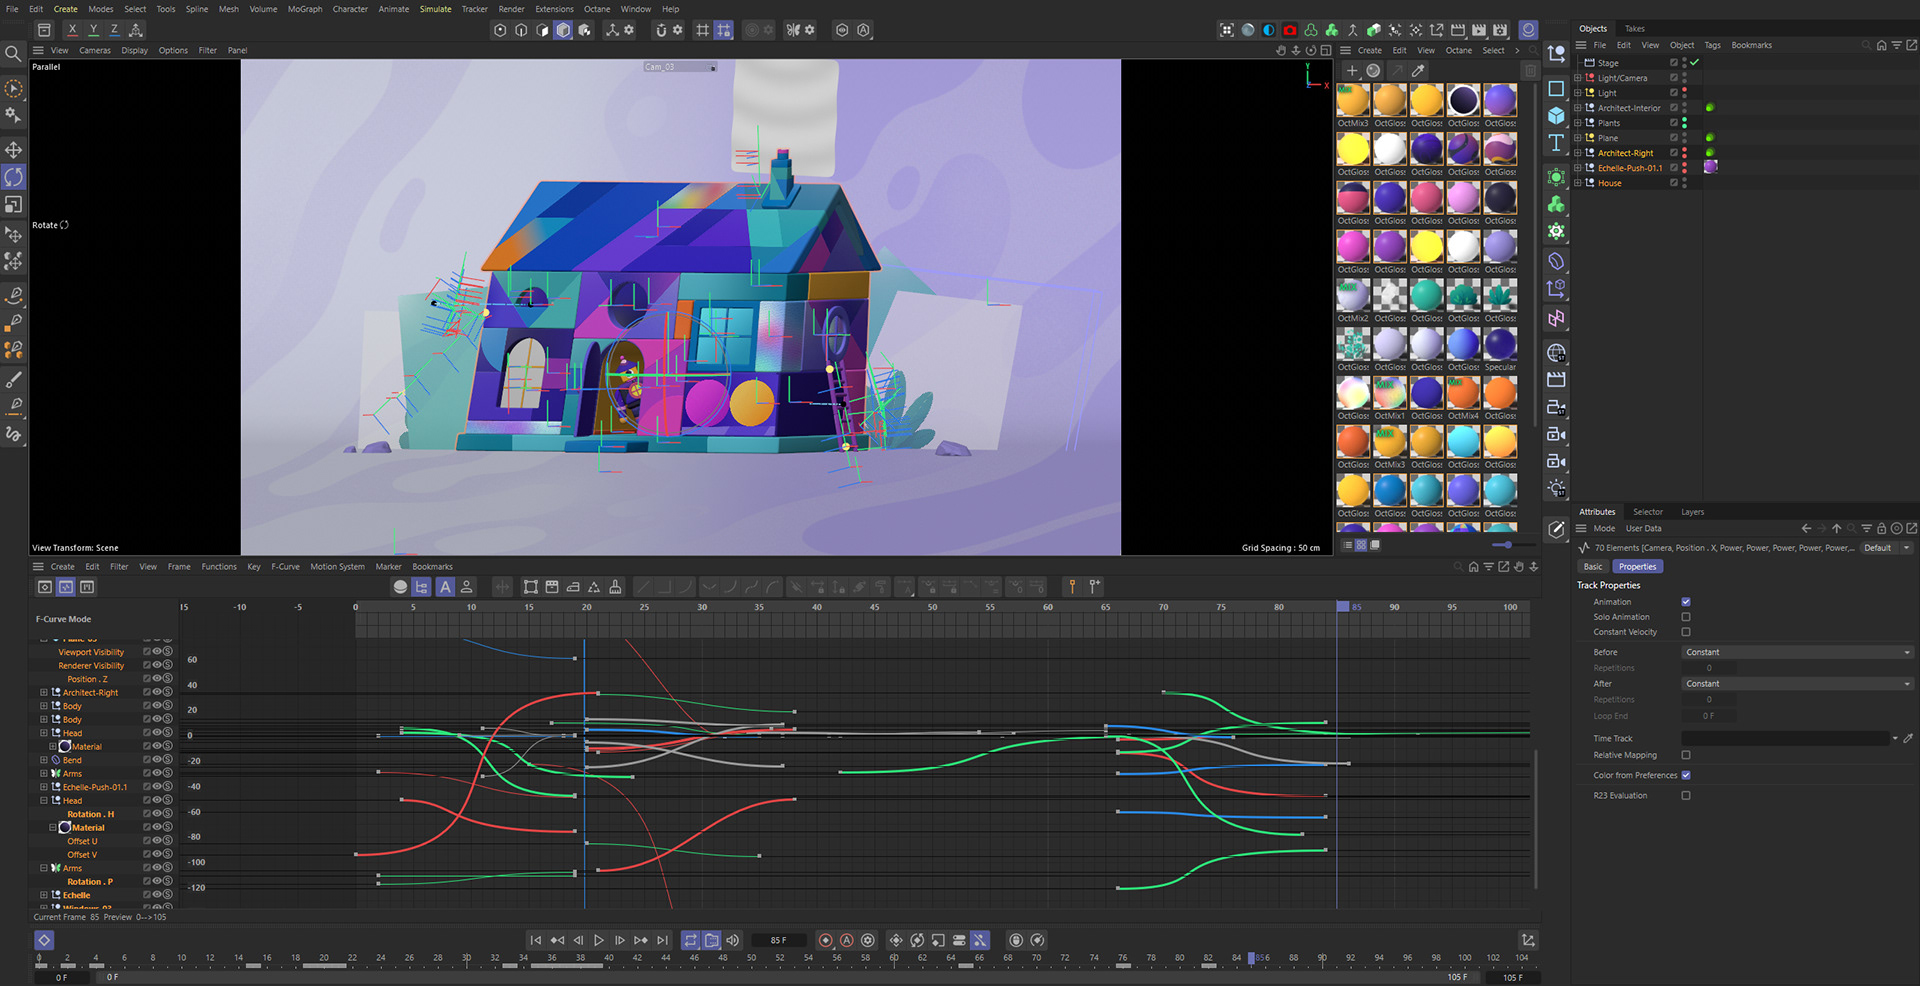This screenshot has width=1920, height=986.
Task: Click the keyframe diamond icon at bottom left
Action: tap(44, 940)
